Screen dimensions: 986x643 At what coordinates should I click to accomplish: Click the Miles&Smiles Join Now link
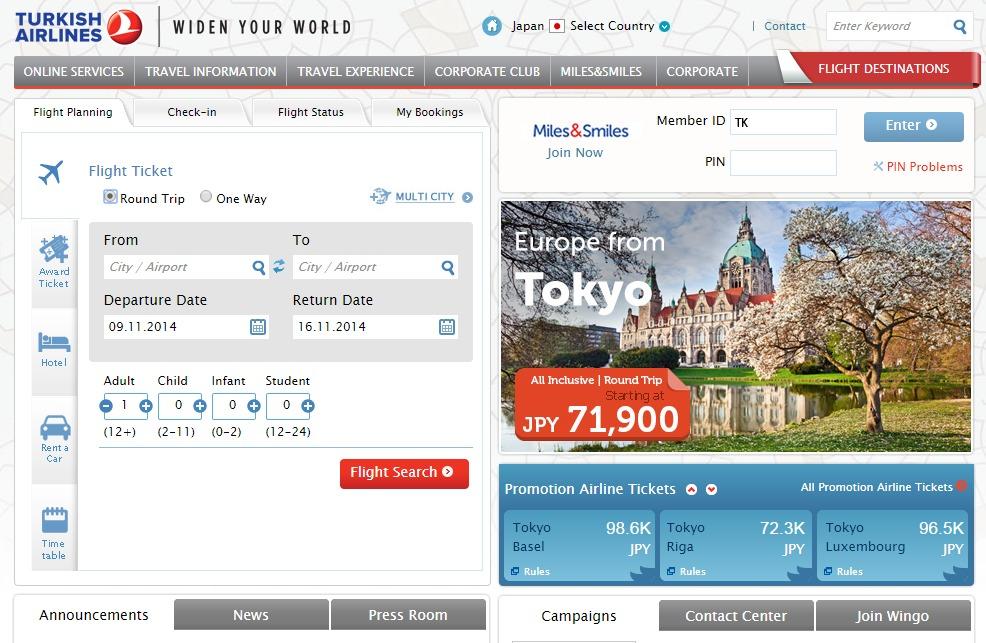tap(574, 153)
